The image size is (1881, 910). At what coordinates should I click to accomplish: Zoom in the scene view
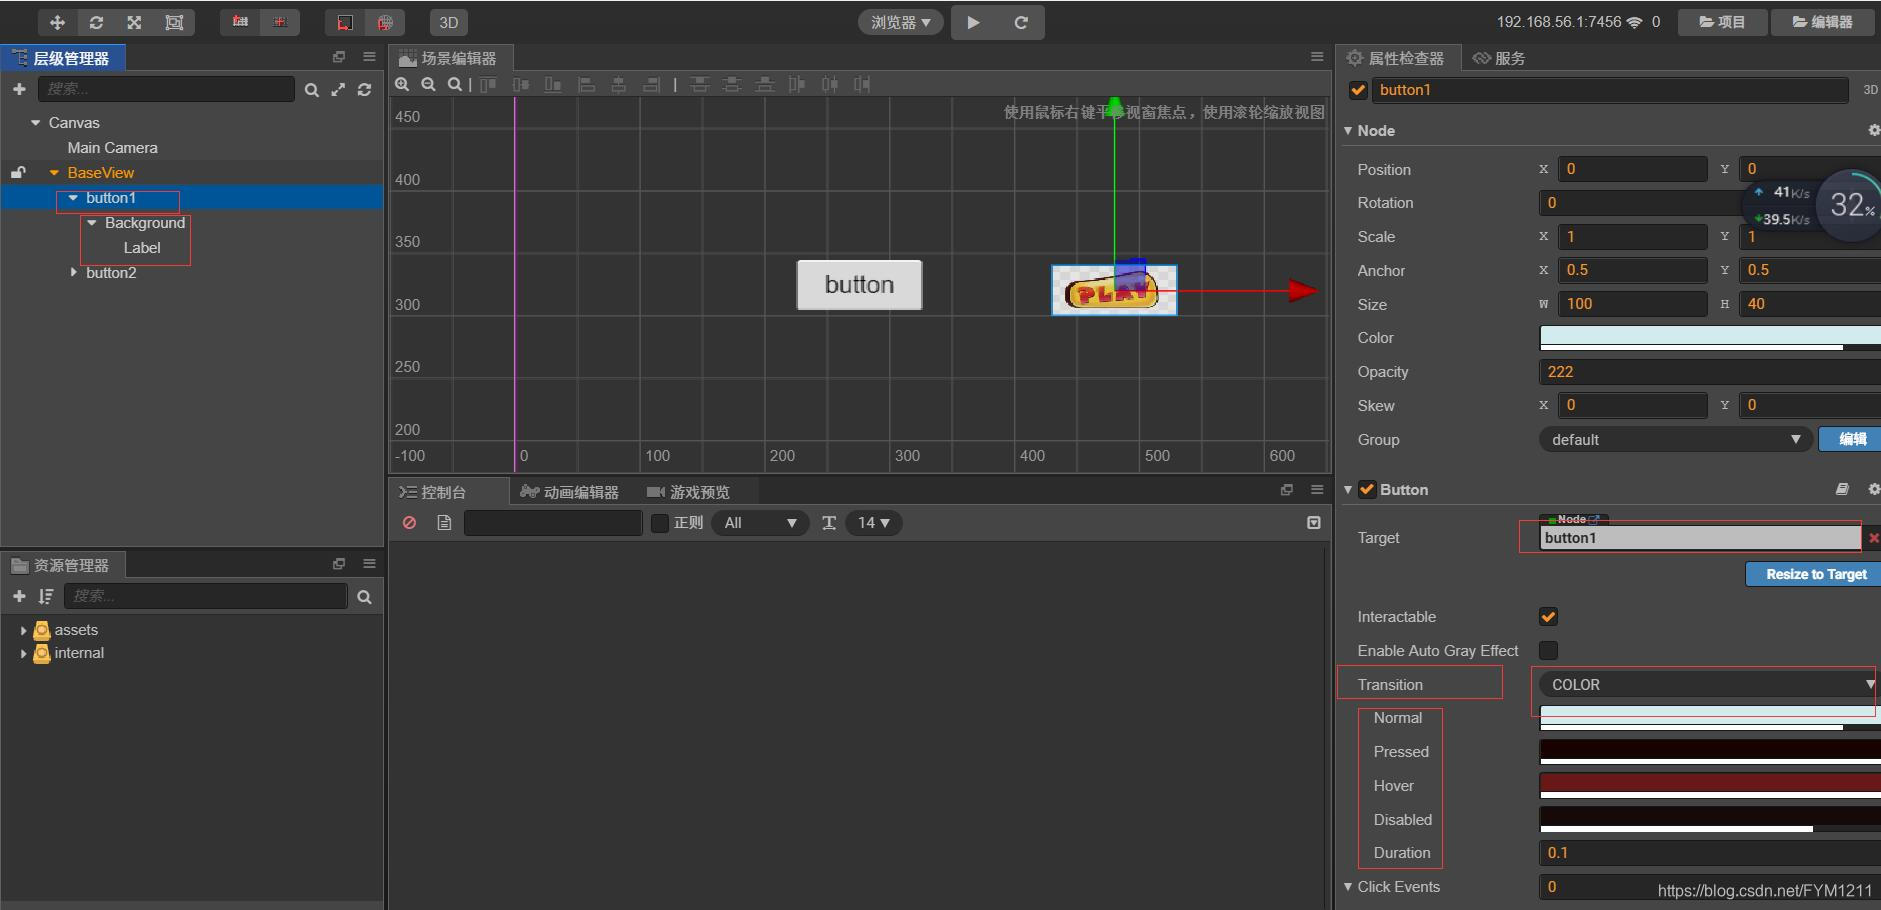(402, 85)
